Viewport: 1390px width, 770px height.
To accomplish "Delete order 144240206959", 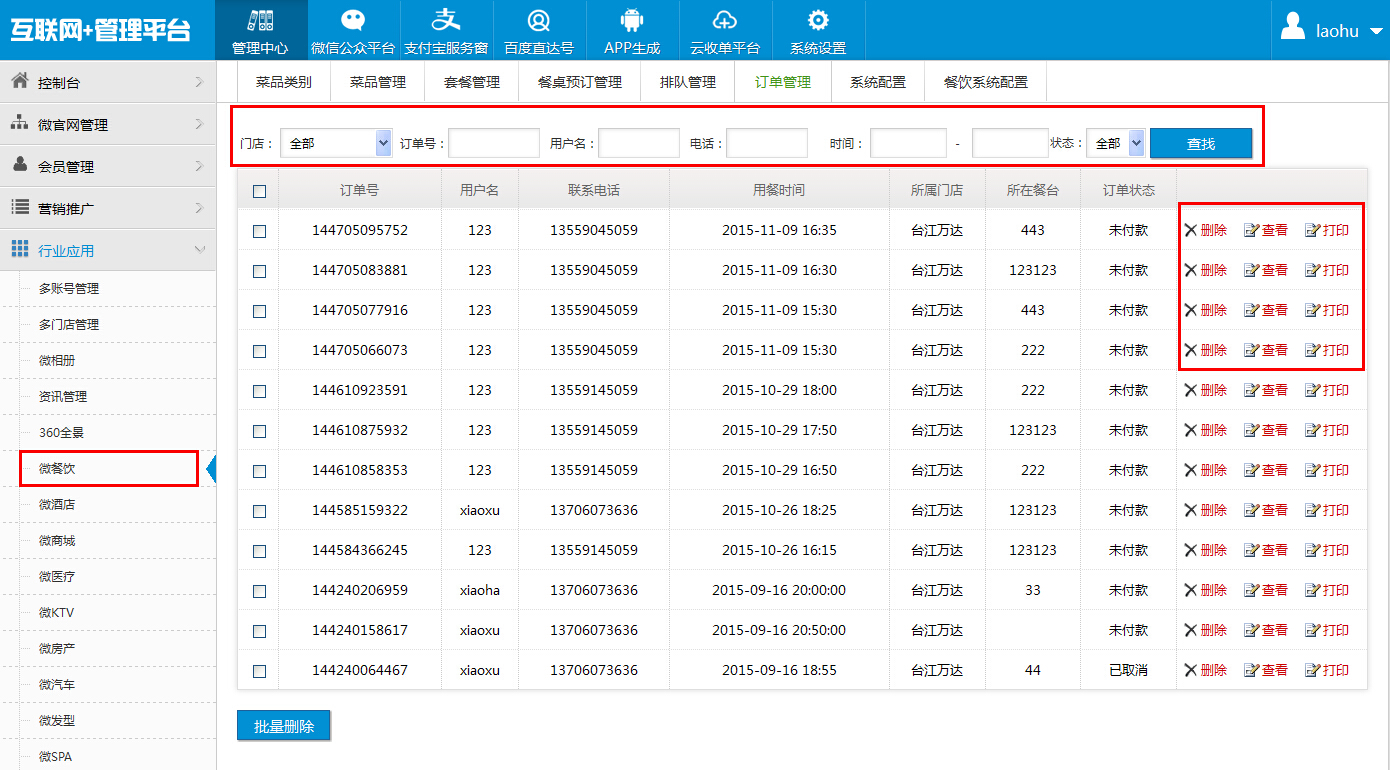I will pyautogui.click(x=1206, y=590).
